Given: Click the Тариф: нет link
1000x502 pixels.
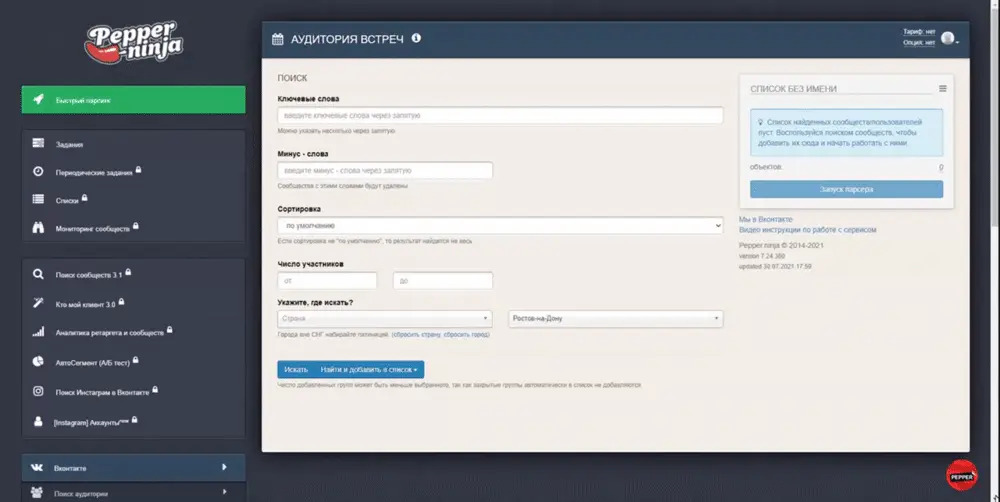Looking at the screenshot, I should pos(919,32).
